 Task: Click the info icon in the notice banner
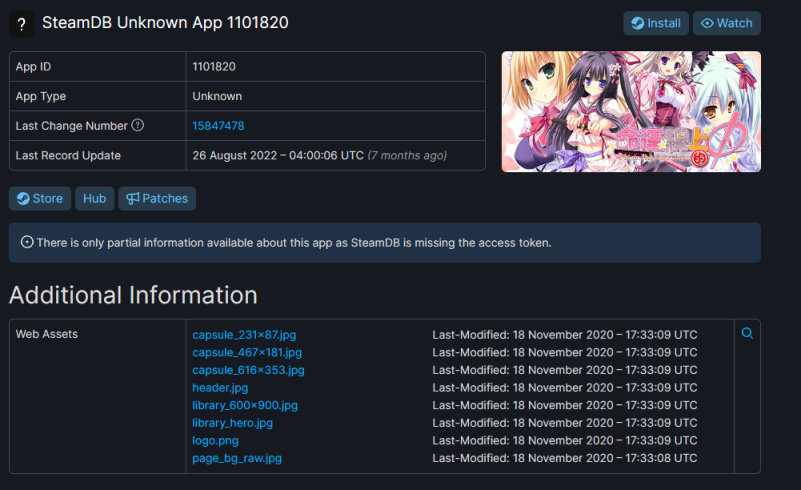[27, 242]
